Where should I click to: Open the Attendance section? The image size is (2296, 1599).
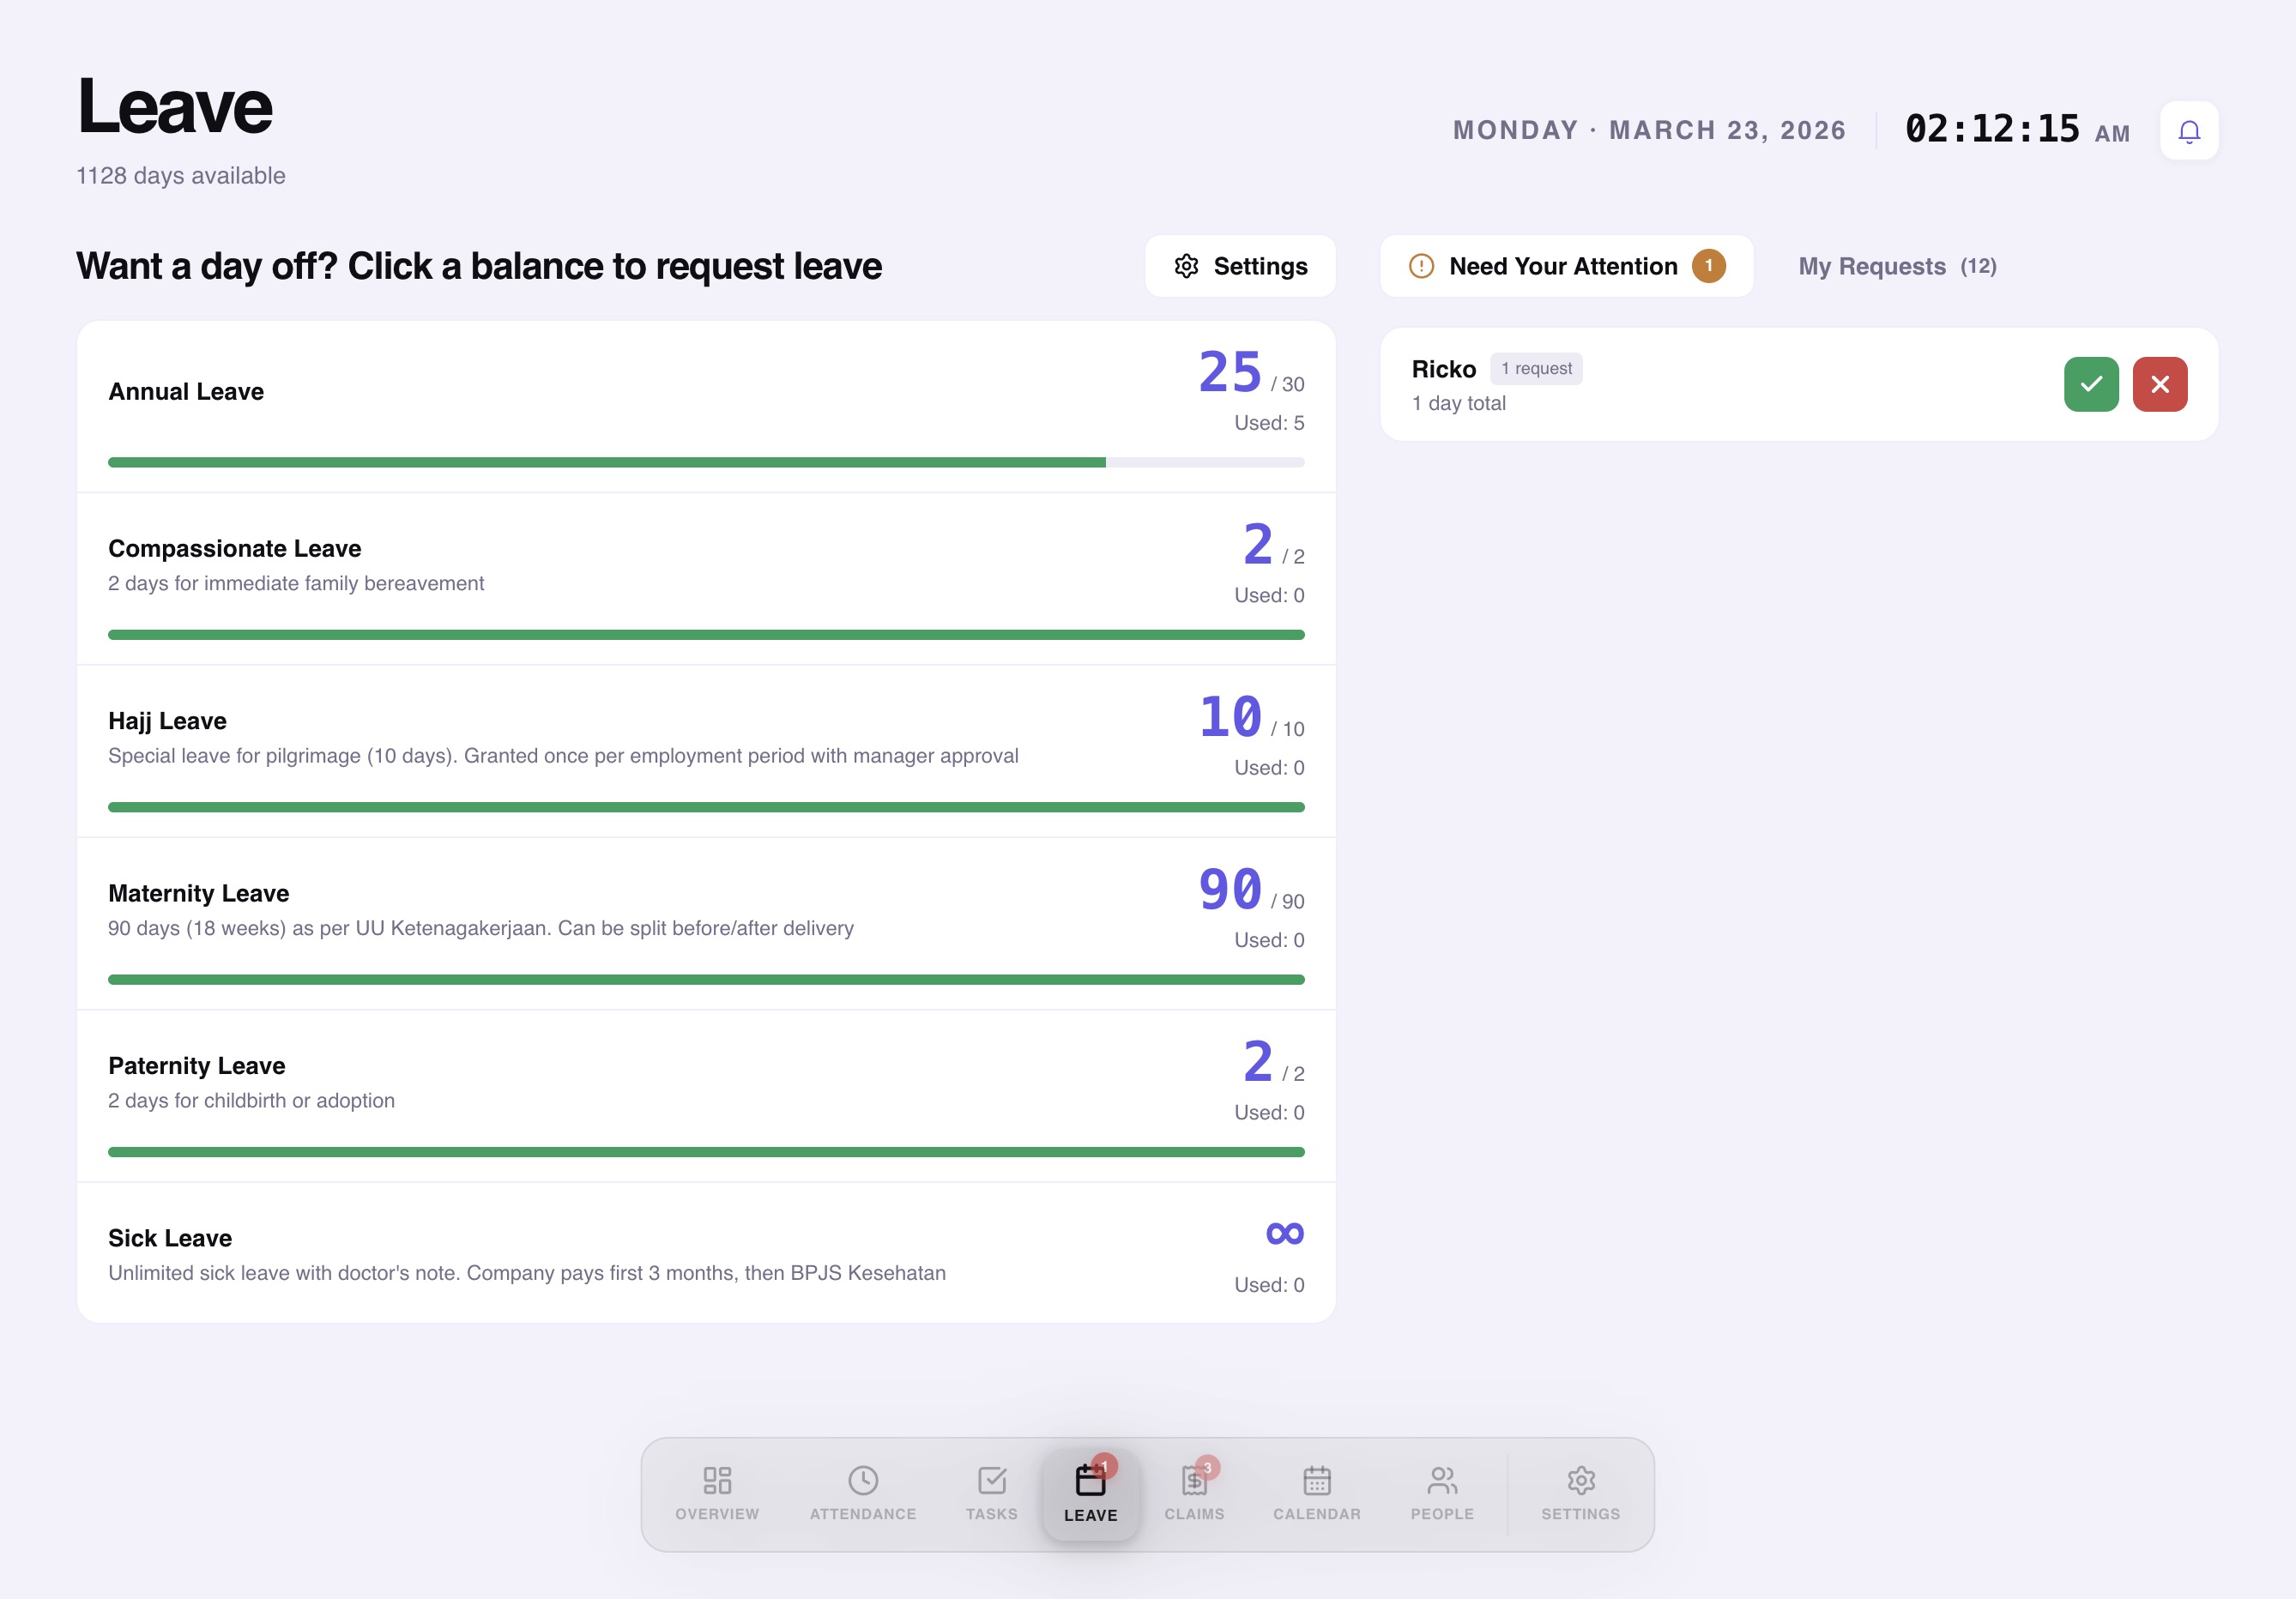point(863,1494)
